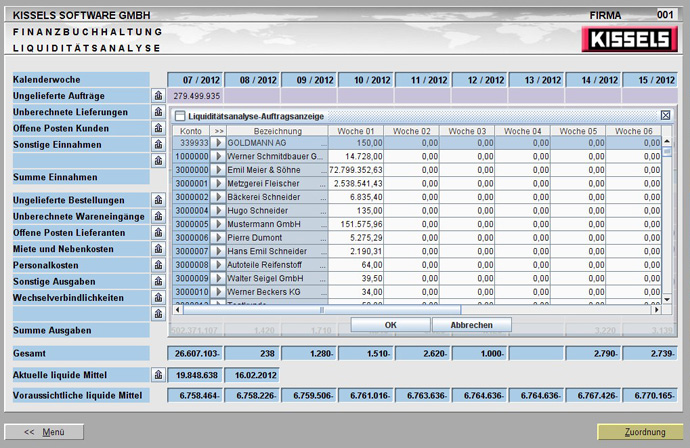Expand the Werner Beckers KG row arrow
Screen dimensions: 690x448
click(218, 292)
